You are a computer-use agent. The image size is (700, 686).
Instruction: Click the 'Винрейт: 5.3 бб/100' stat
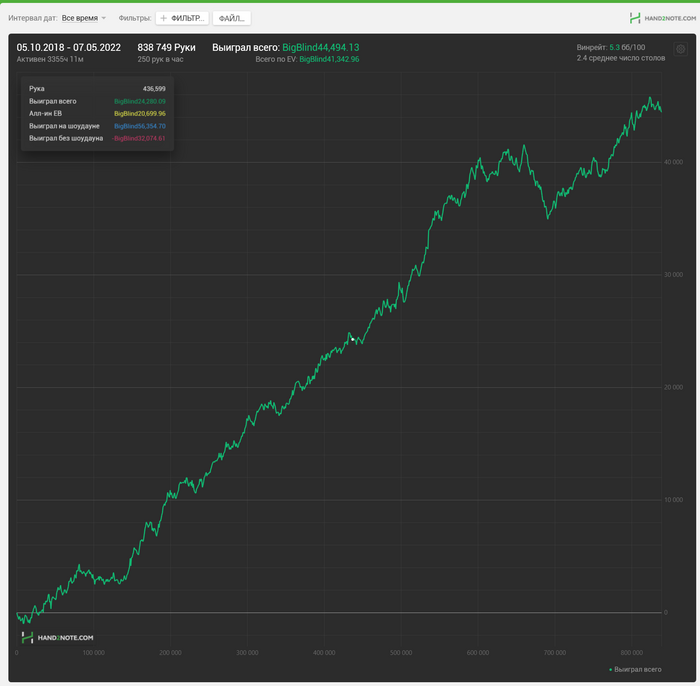click(611, 47)
